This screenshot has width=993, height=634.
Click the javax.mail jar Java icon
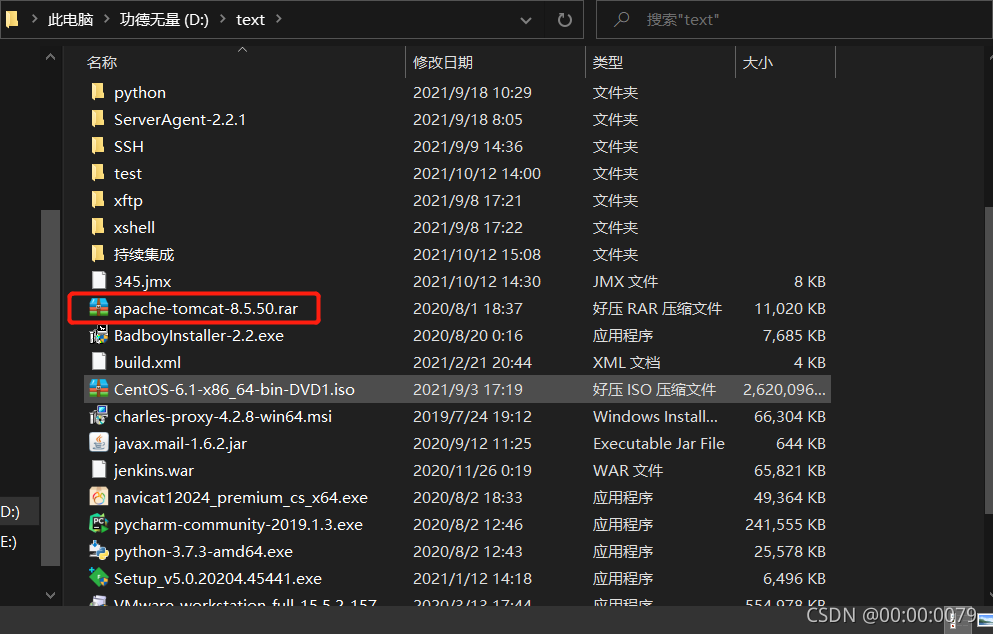pos(99,443)
